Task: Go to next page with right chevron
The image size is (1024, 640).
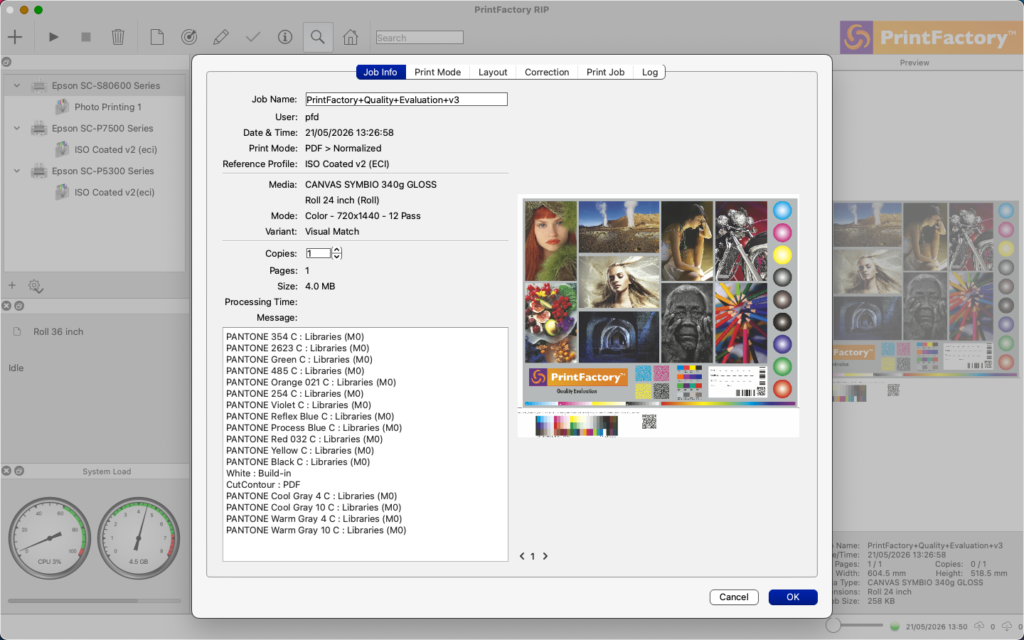Action: 545,556
